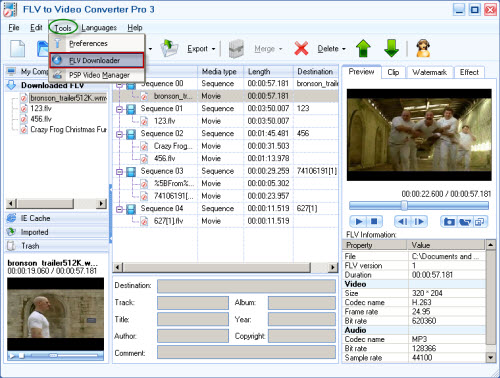
Task: Click the Tools menu
Action: click(63, 28)
